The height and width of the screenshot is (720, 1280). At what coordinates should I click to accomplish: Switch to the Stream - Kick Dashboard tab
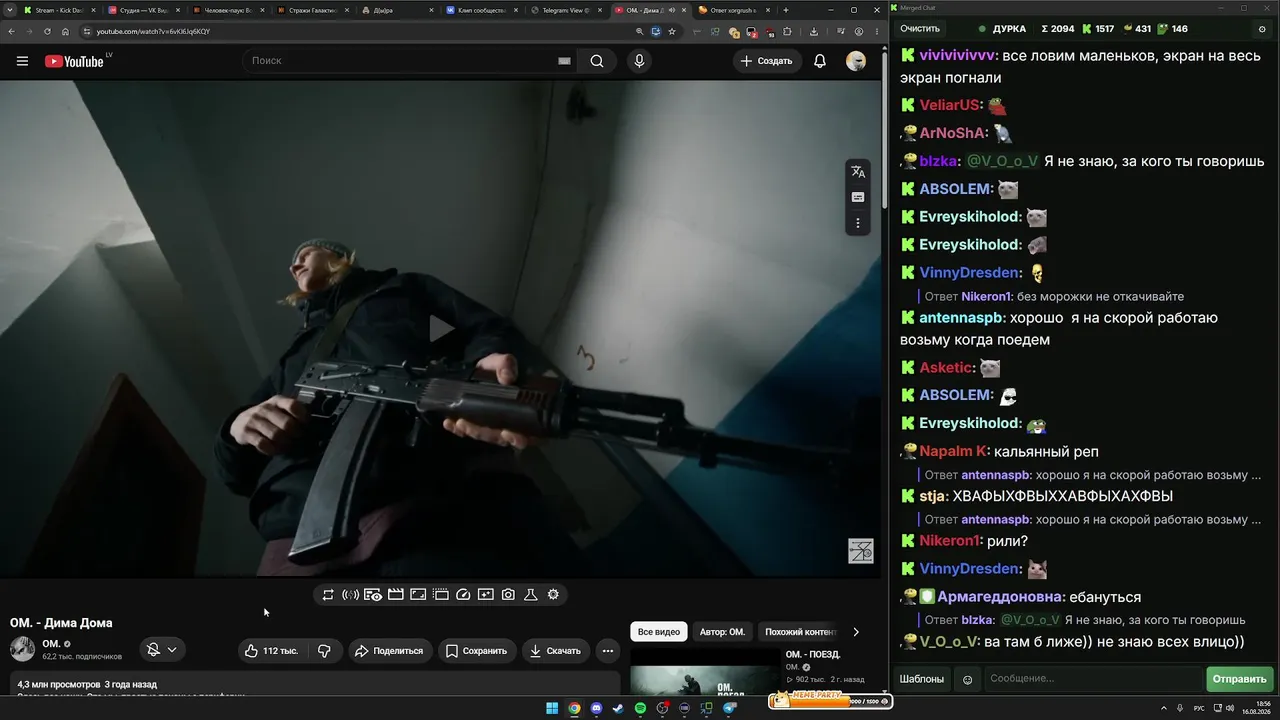59,10
